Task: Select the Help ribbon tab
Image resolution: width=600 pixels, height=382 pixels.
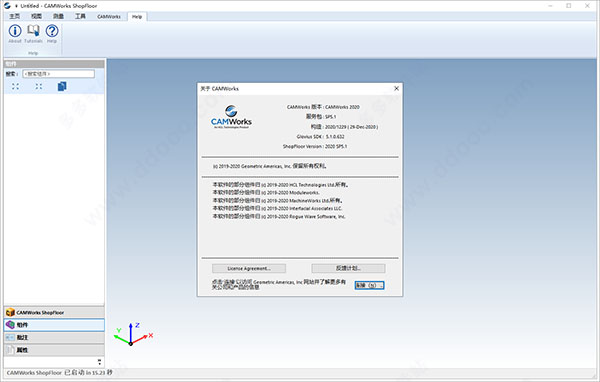Action: pyautogui.click(x=137, y=16)
